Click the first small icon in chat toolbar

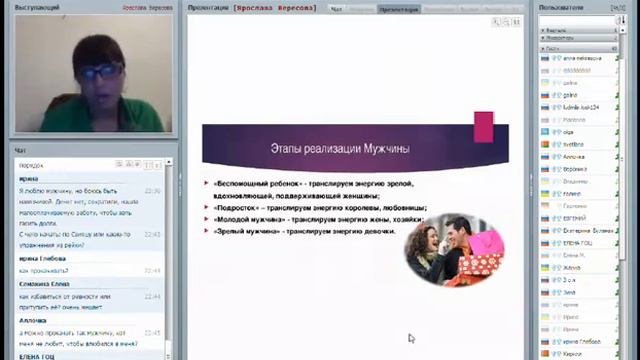tap(119, 164)
